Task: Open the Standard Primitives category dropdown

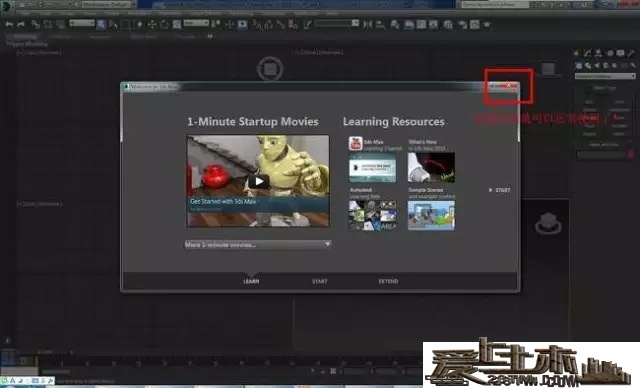Action: pos(605,76)
